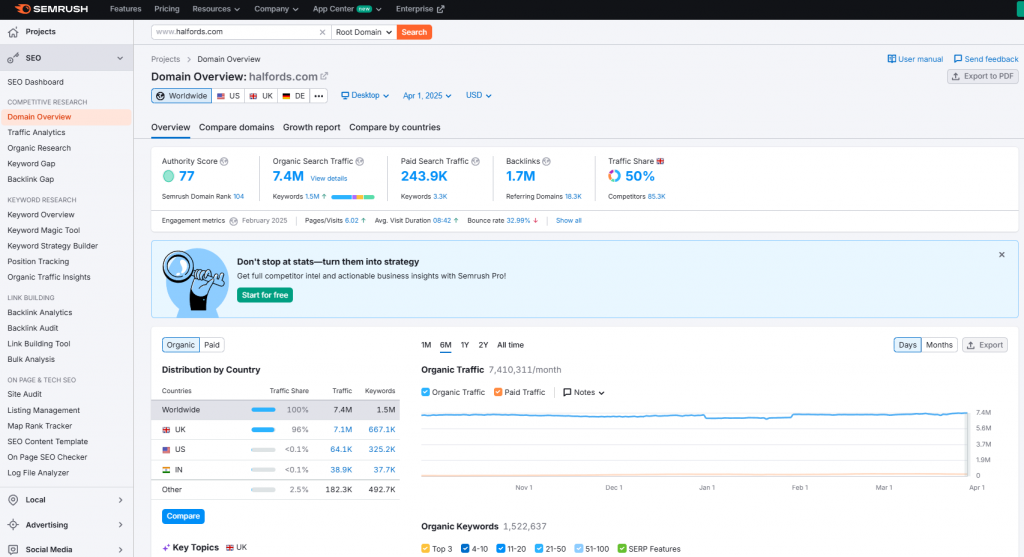Click the User manual book icon

coord(892,59)
